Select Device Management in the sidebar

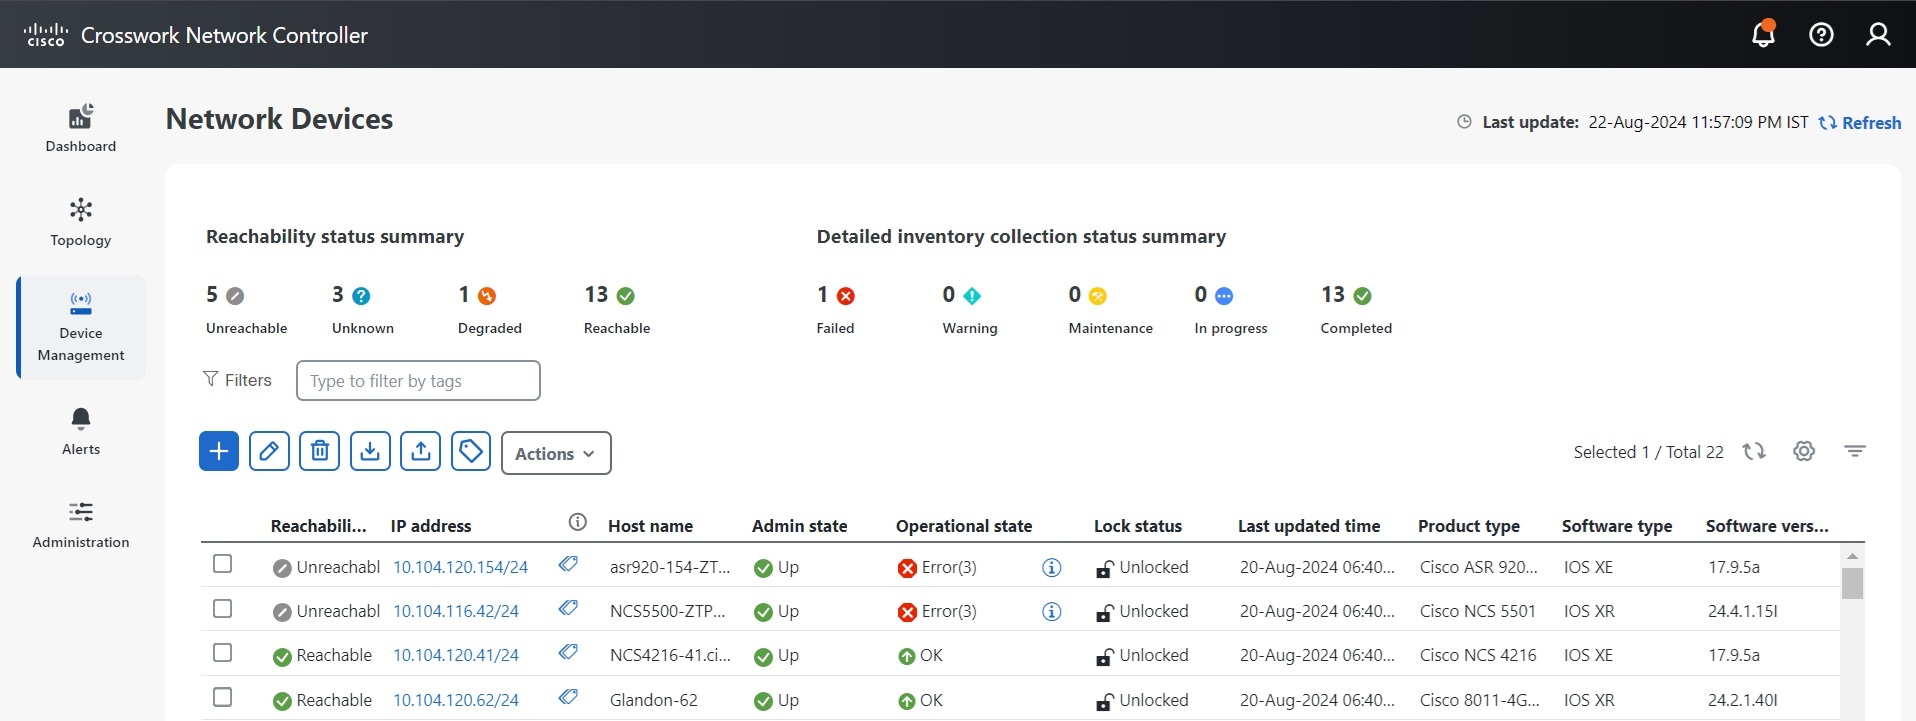pos(81,327)
